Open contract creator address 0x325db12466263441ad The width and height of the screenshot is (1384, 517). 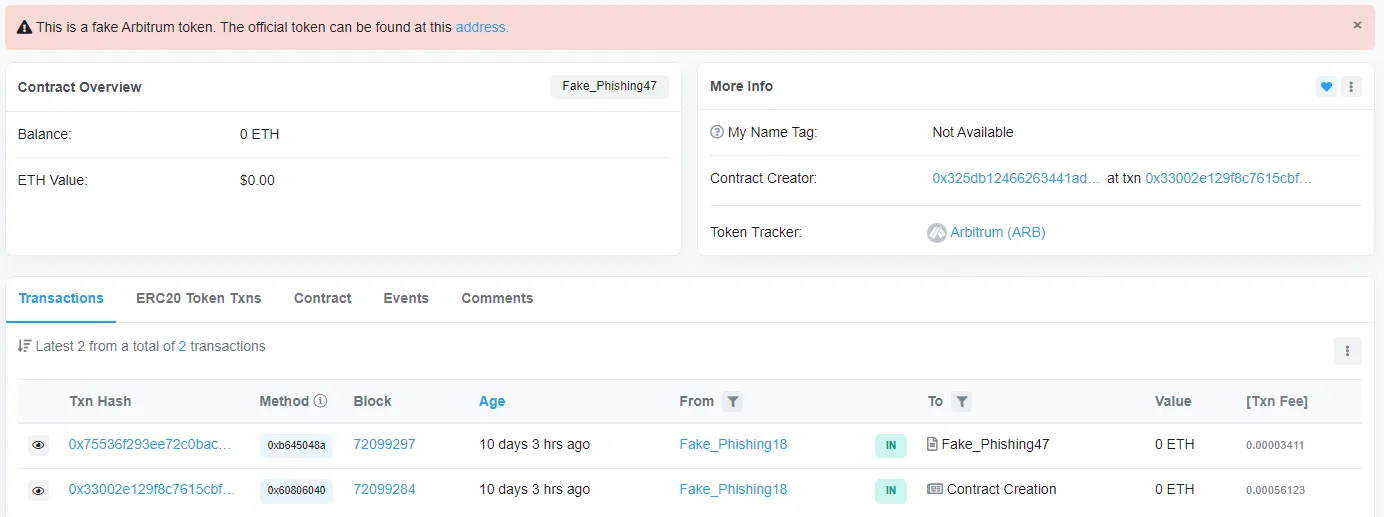coord(1016,178)
